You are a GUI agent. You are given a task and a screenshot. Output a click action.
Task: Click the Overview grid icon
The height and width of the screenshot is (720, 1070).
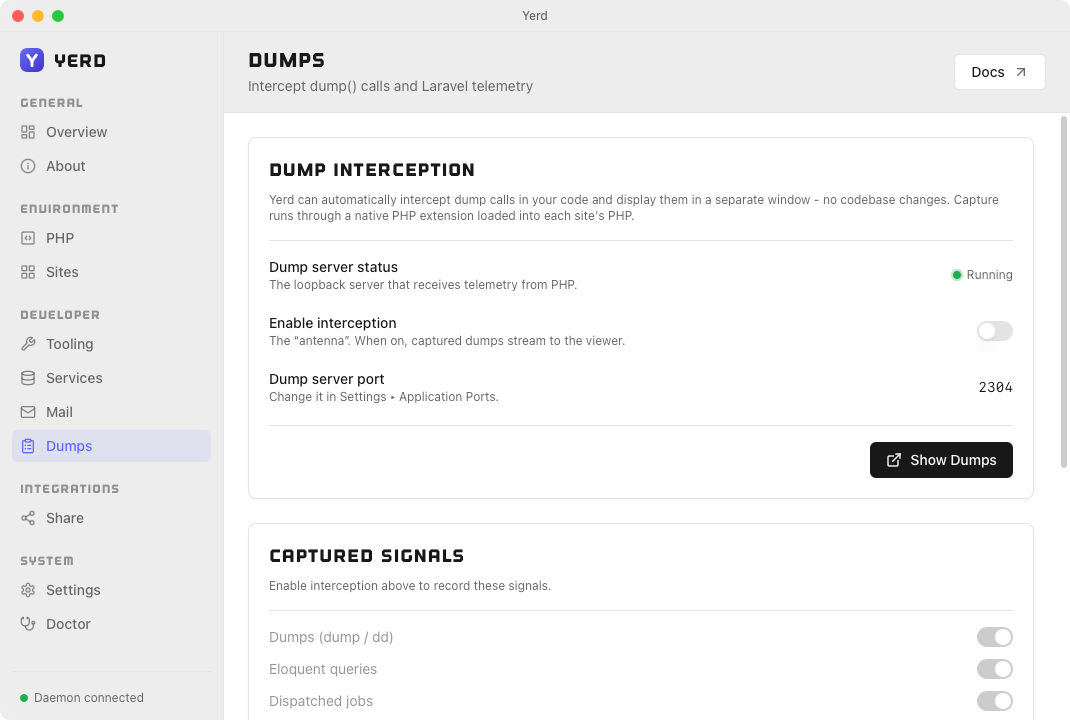click(28, 132)
